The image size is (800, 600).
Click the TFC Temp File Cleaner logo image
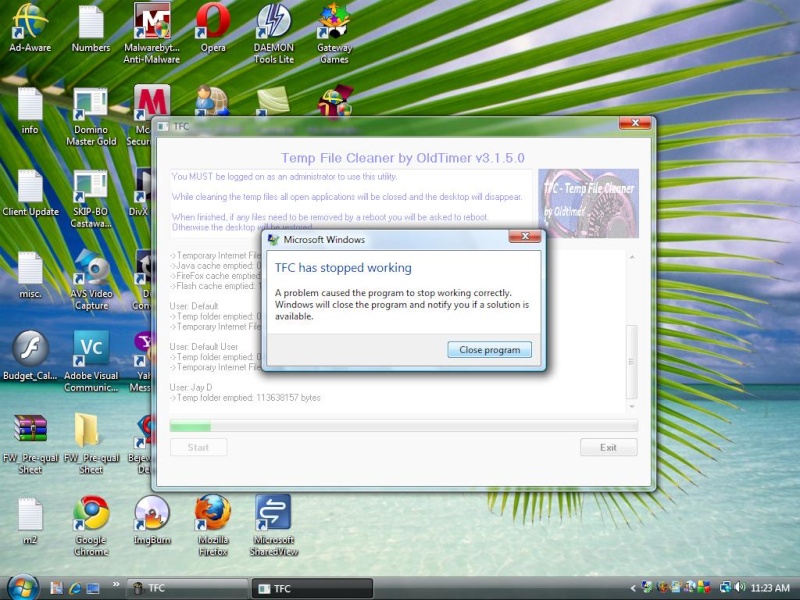(588, 203)
